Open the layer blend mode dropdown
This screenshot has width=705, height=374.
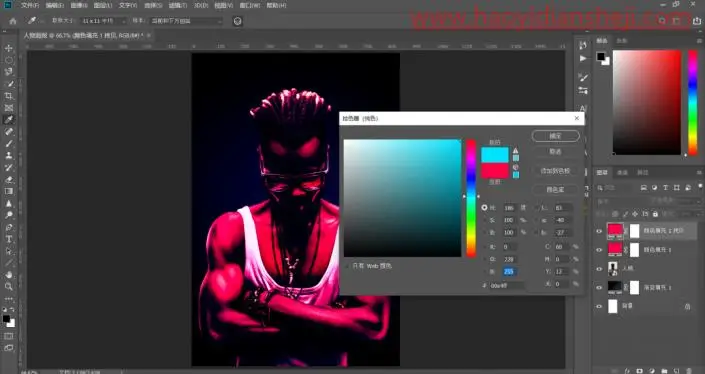[621, 201]
